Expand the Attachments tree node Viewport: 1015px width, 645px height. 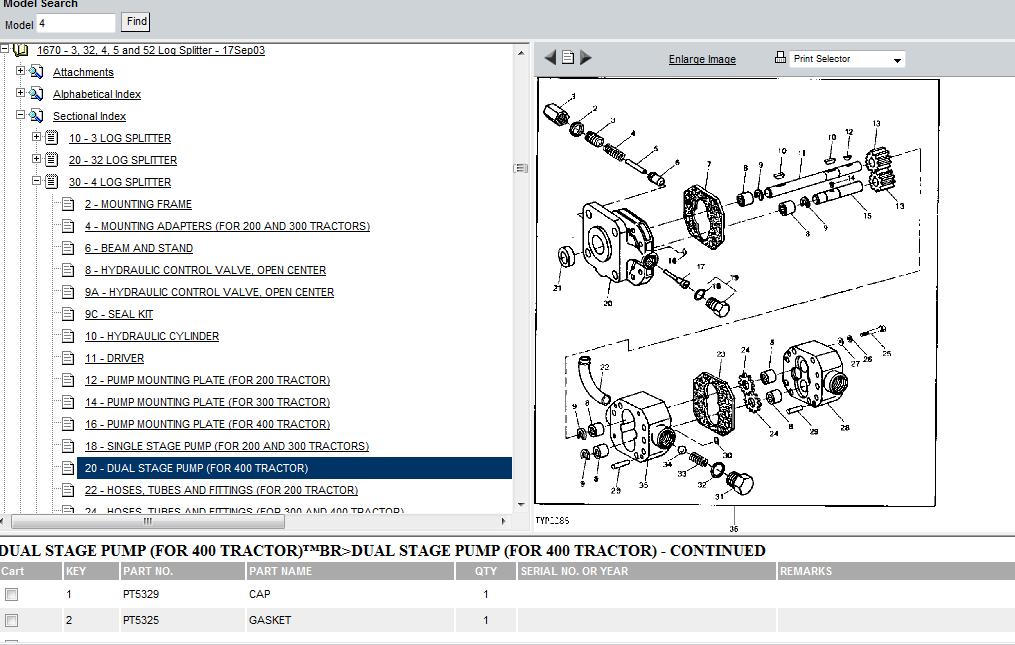[21, 71]
